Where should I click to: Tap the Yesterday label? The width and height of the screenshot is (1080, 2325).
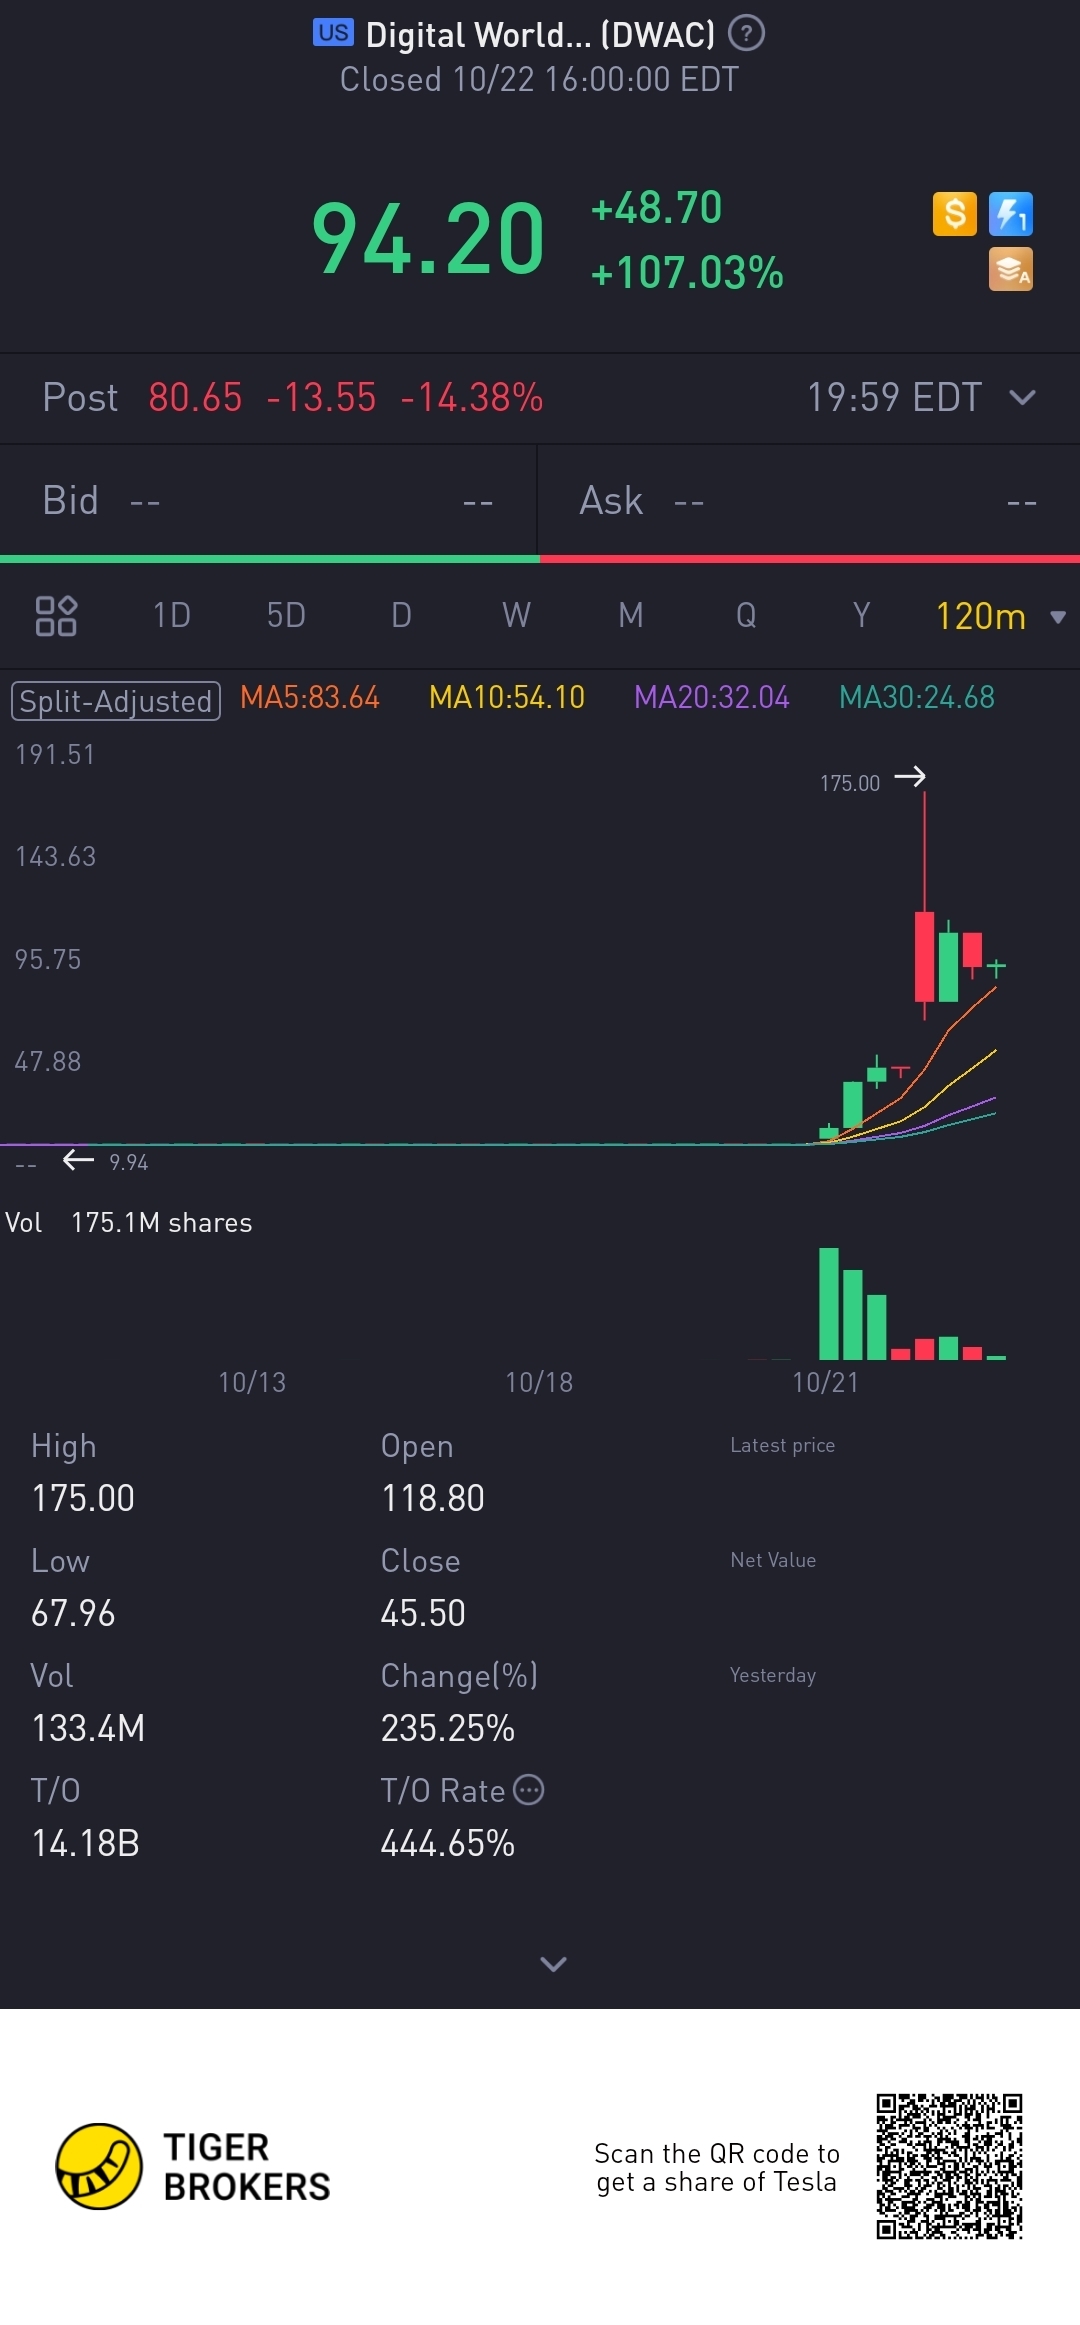tap(773, 1675)
